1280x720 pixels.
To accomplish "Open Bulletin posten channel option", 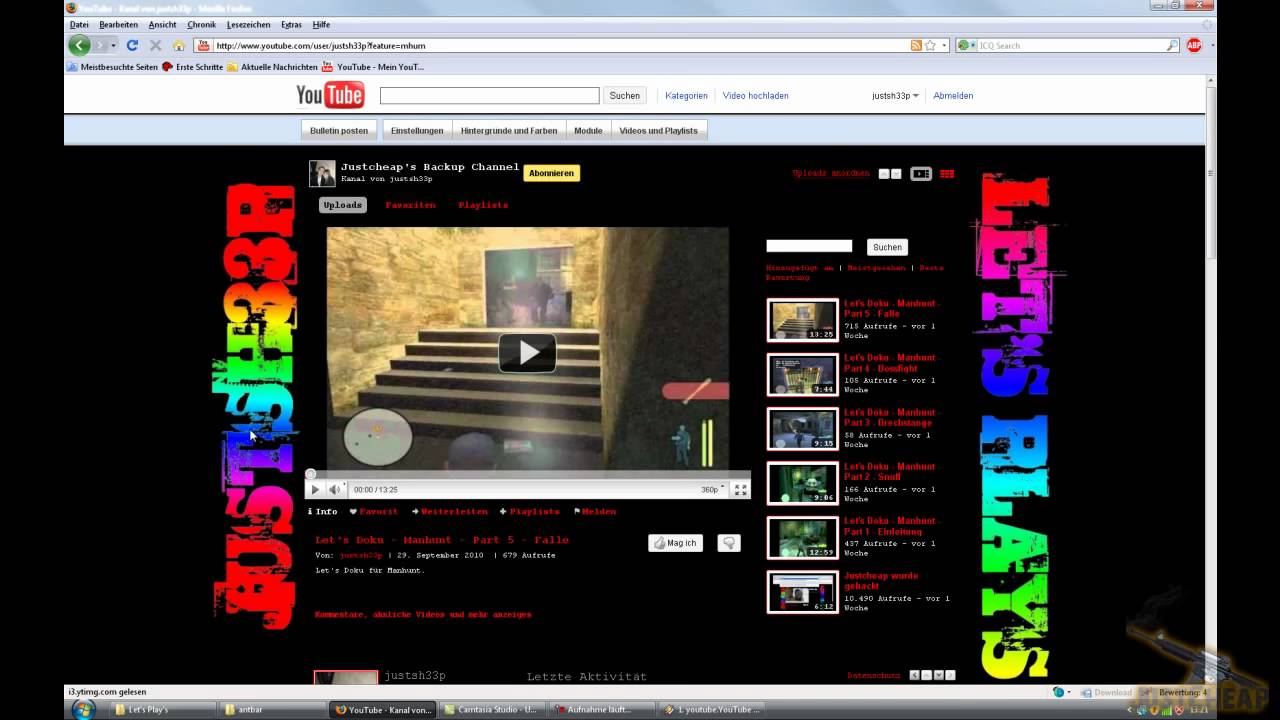I will tap(339, 130).
